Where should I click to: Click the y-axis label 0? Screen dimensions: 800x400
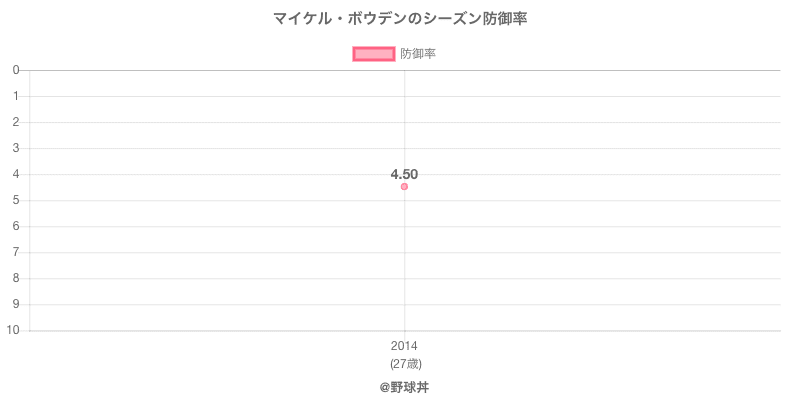click(x=17, y=70)
